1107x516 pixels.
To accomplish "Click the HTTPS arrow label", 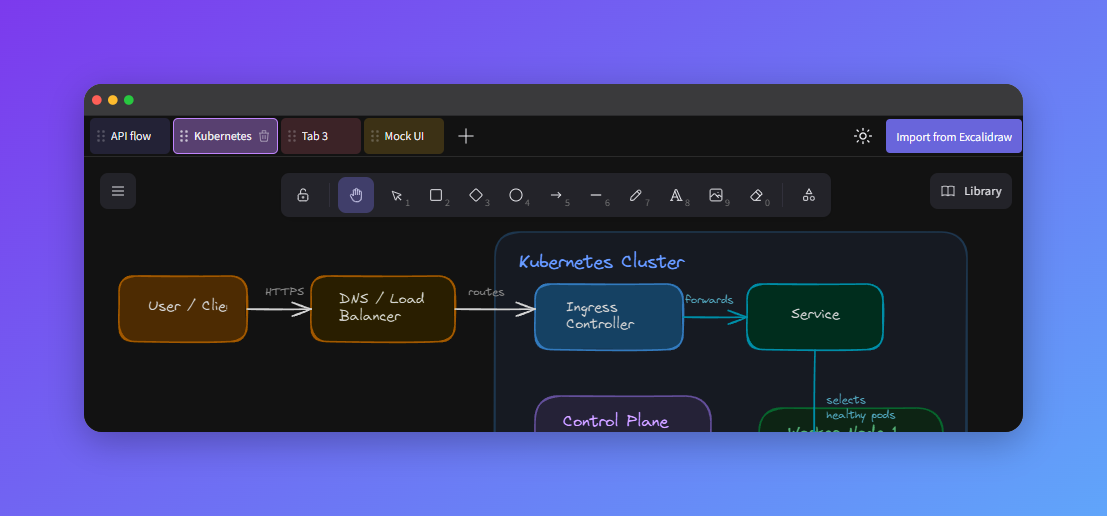I will point(285,292).
